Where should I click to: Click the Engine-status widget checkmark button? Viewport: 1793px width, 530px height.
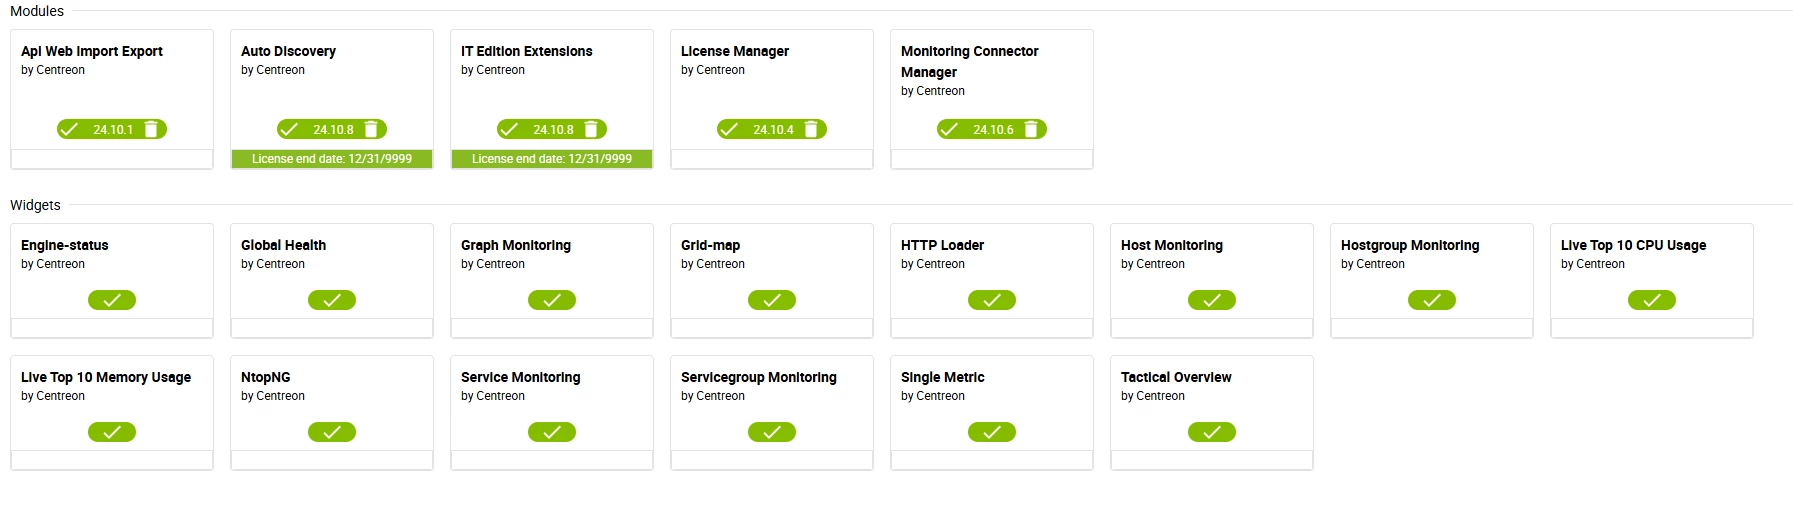pyautogui.click(x=112, y=300)
